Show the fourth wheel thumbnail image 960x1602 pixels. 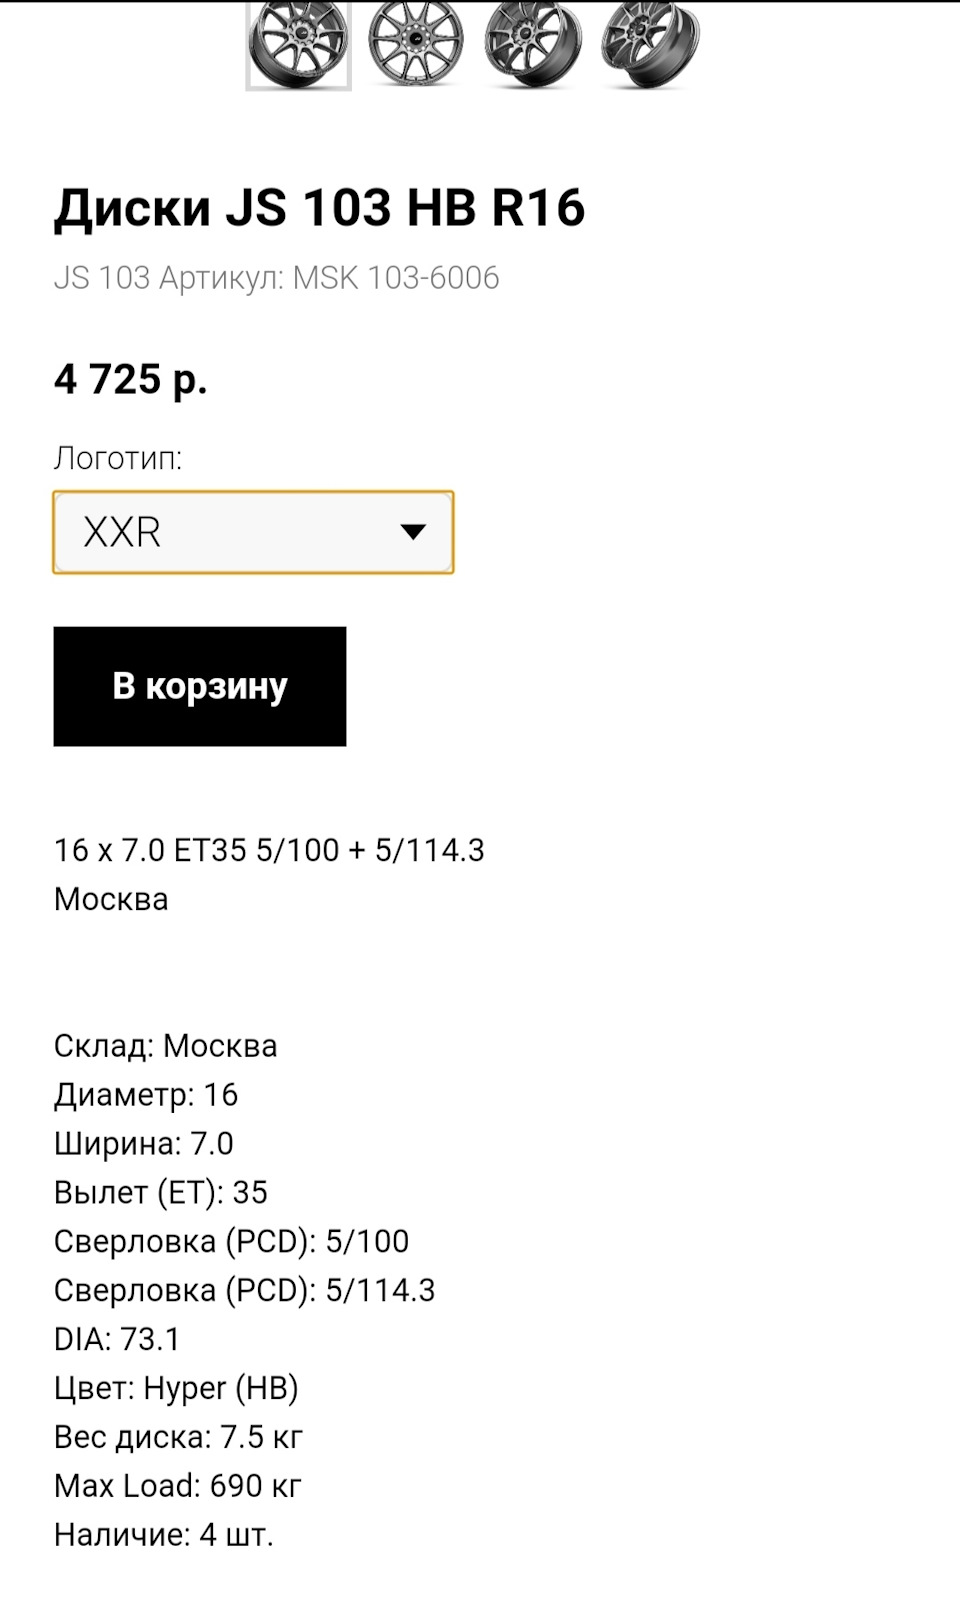coord(650,45)
